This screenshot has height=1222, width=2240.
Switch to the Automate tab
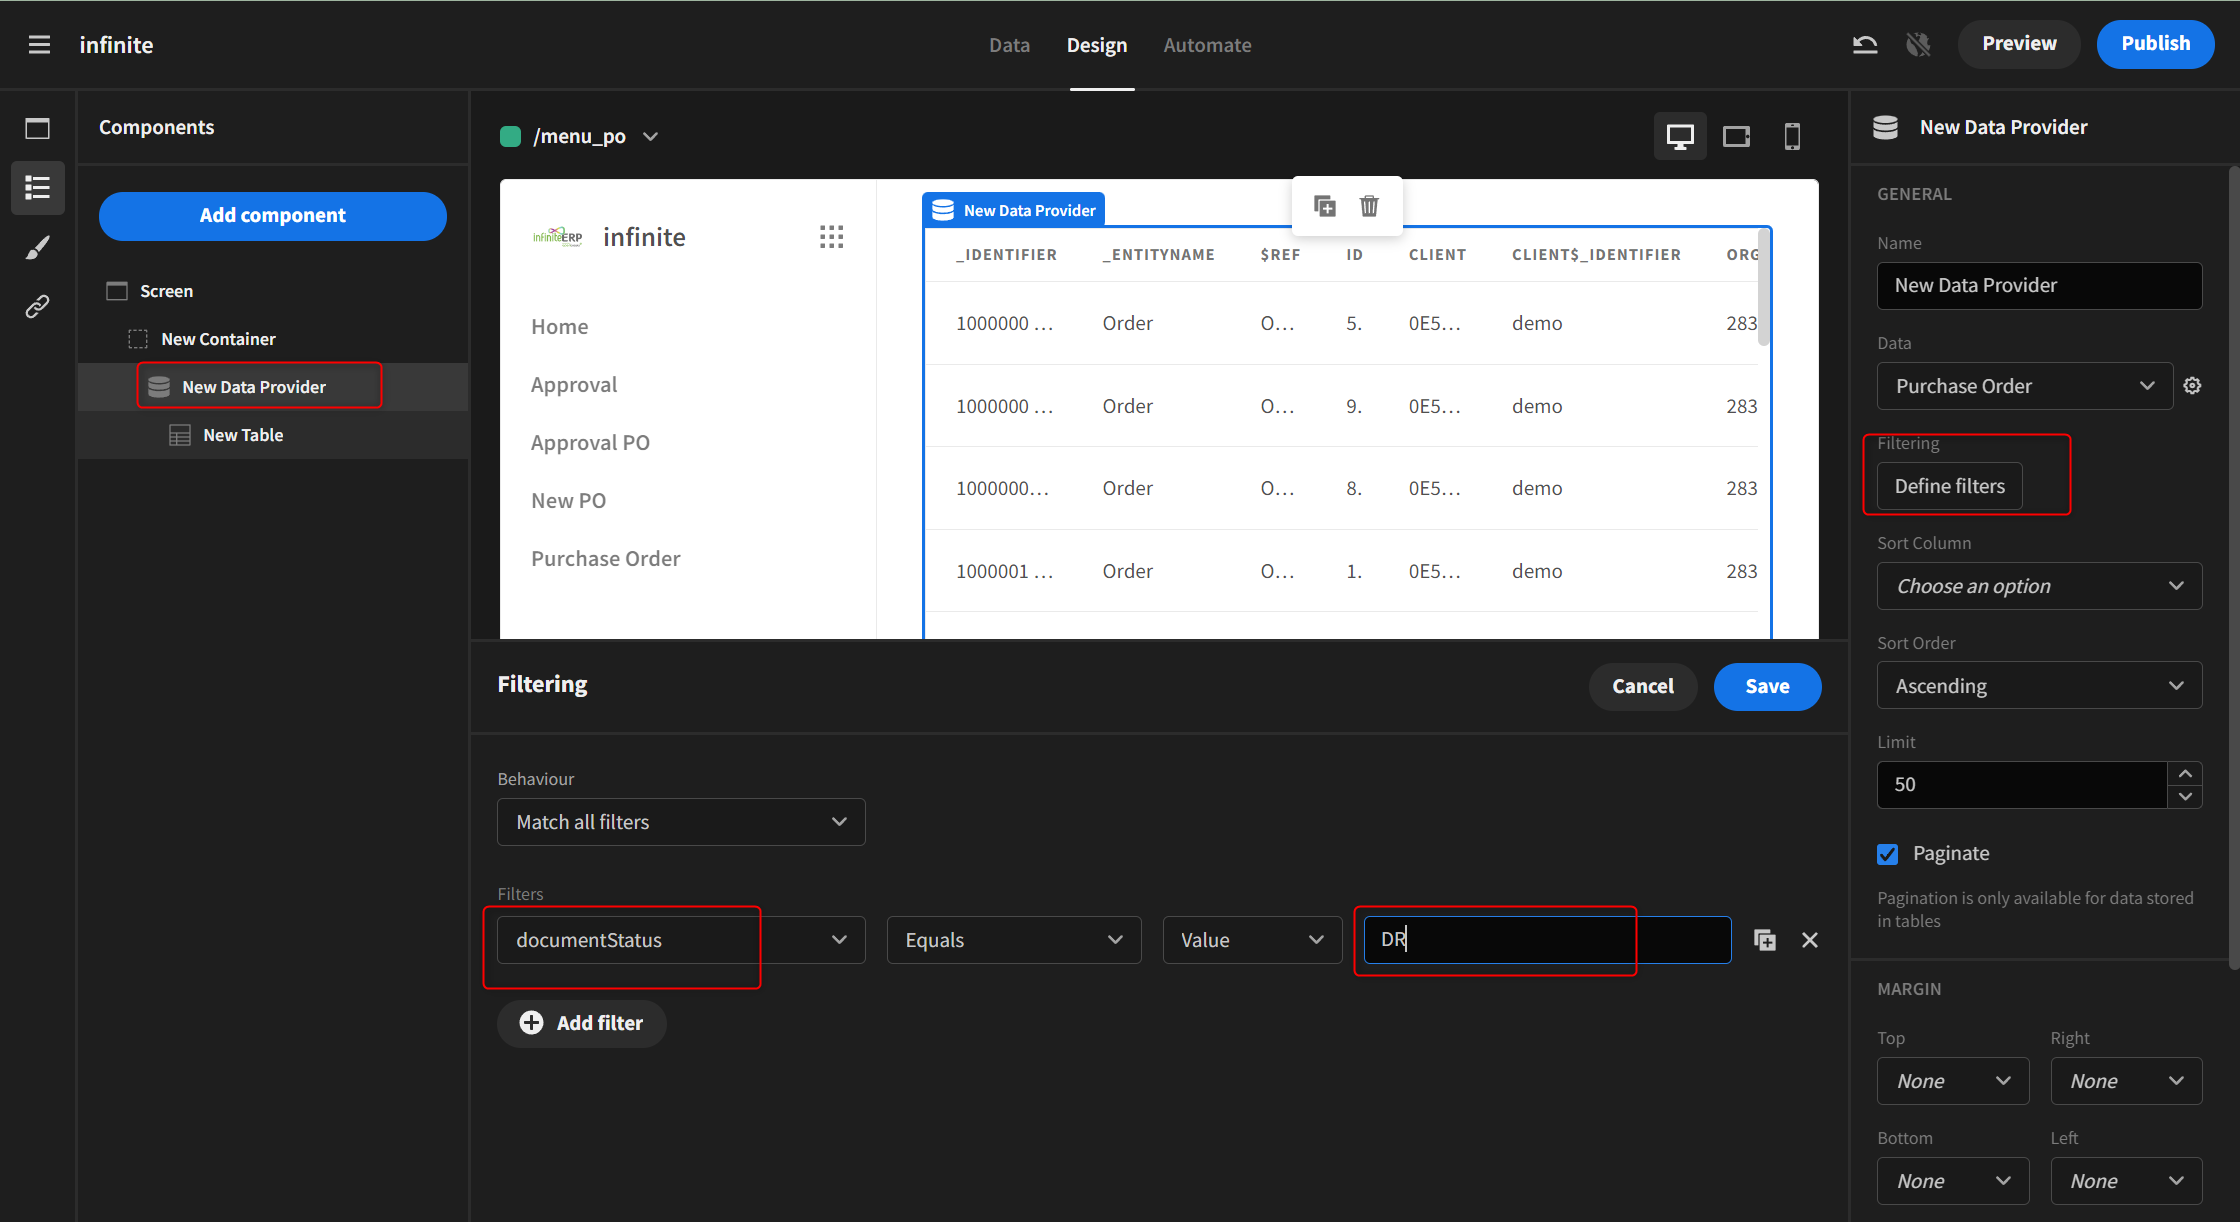tap(1207, 45)
